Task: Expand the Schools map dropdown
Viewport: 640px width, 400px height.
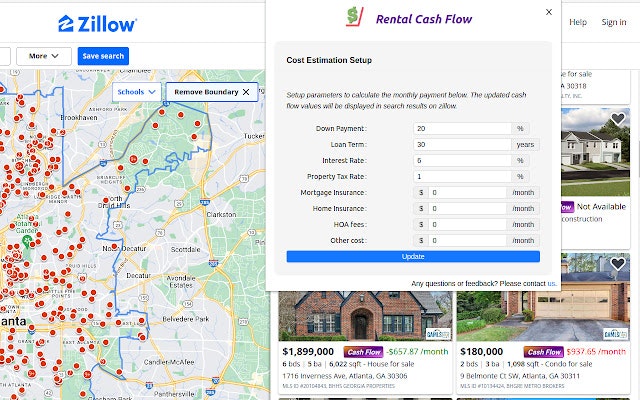Action: (x=137, y=92)
